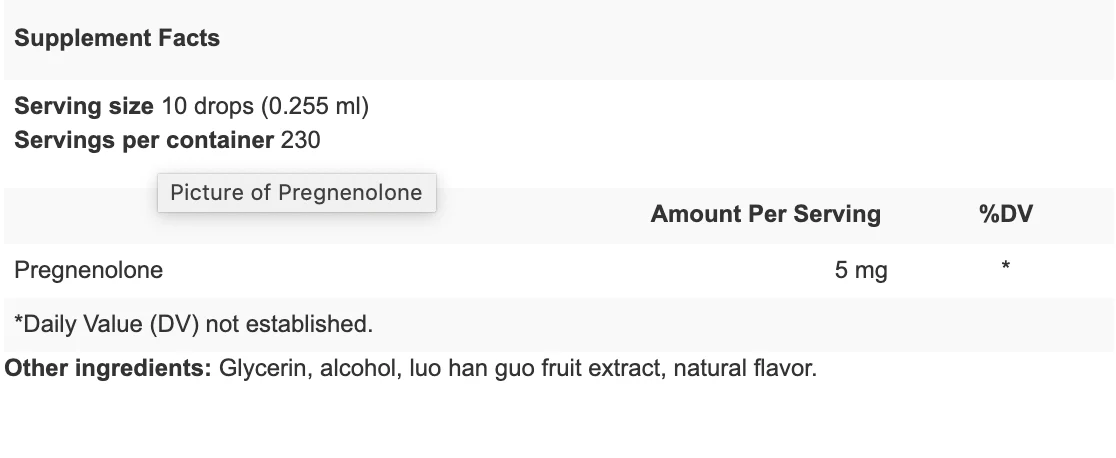Image resolution: width=1116 pixels, height=458 pixels.
Task: Click the Daily Value not established footnote
Action: point(194,324)
